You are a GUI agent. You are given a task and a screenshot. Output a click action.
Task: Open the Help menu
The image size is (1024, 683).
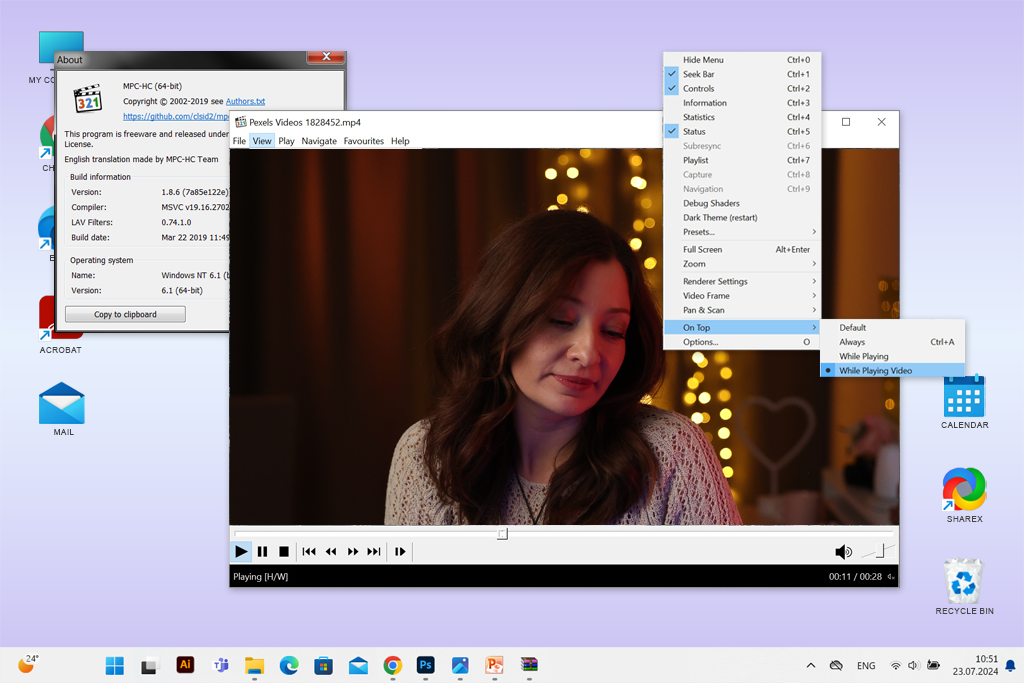click(x=400, y=140)
